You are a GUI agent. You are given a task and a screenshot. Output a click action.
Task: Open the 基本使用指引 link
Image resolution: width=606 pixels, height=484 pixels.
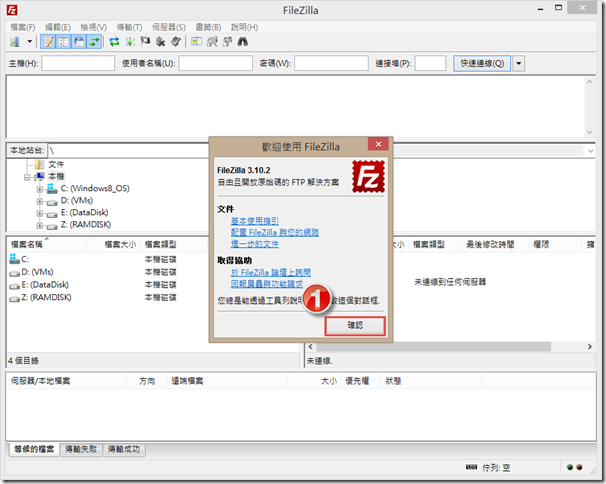coord(255,221)
